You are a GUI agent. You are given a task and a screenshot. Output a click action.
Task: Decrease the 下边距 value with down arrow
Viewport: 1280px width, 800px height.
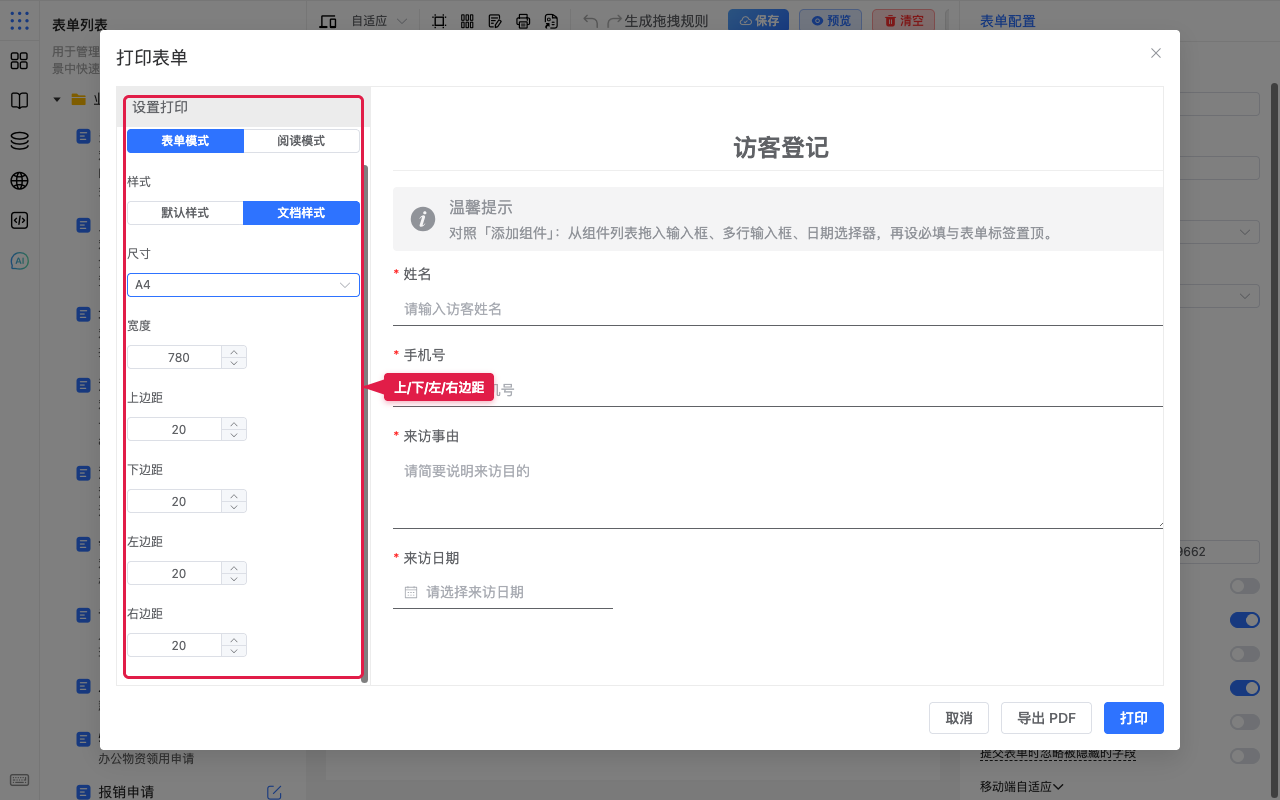pyautogui.click(x=234, y=507)
